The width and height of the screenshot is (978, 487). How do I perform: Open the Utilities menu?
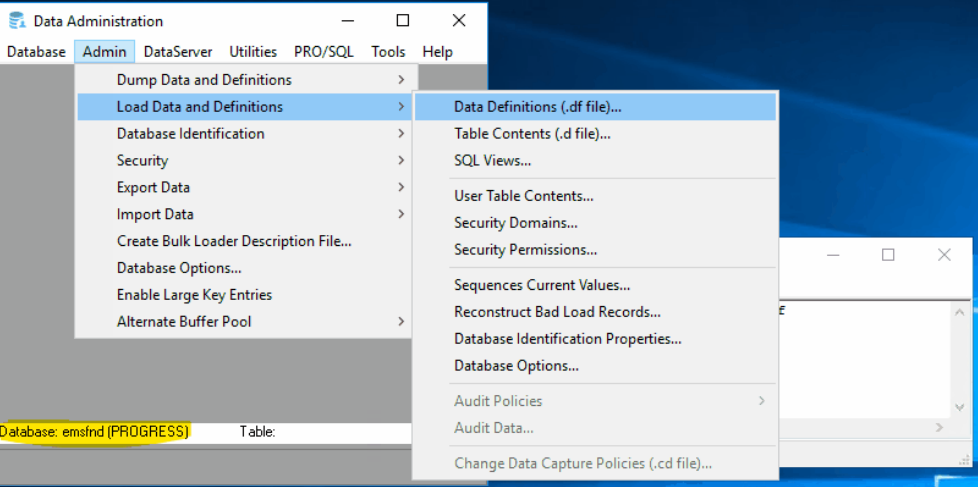pyautogui.click(x=253, y=52)
